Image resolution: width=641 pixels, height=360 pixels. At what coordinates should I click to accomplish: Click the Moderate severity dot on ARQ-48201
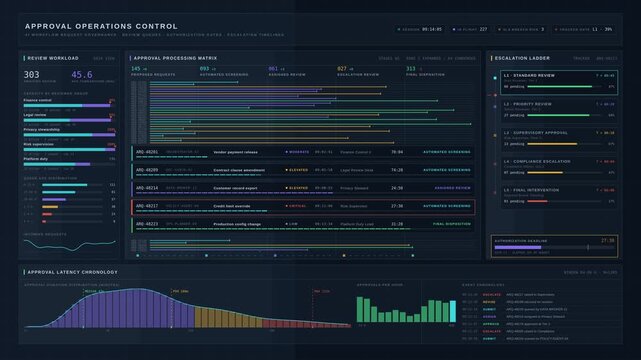pos(287,152)
